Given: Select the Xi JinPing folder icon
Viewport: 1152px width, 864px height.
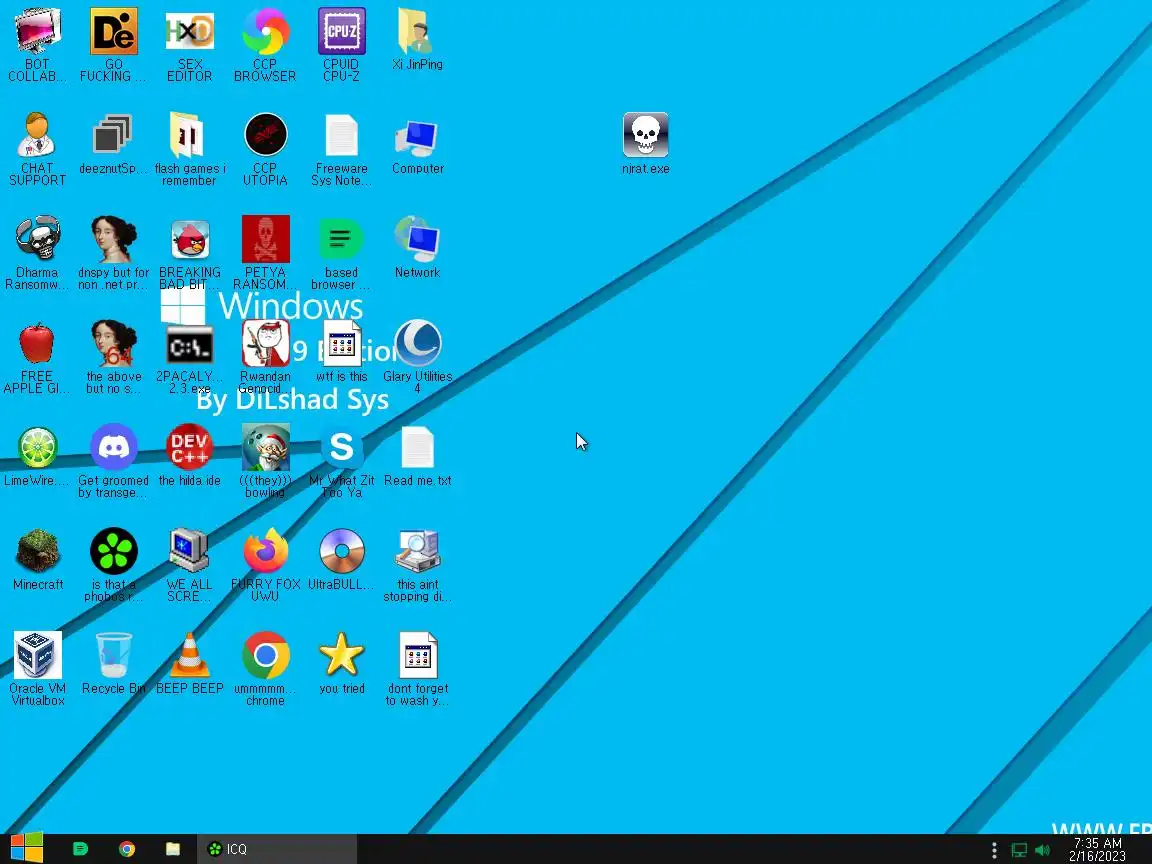Looking at the screenshot, I should point(417,32).
